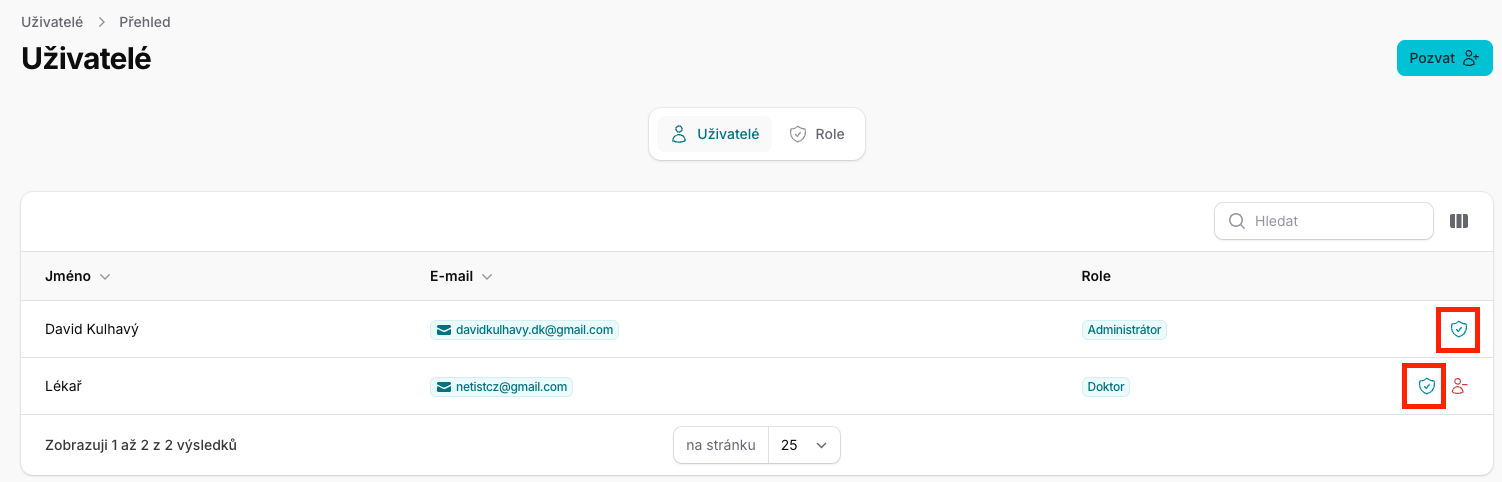Click the envelope icon beside netistcz@gmail.com
The height and width of the screenshot is (482, 1502).
pyautogui.click(x=443, y=387)
